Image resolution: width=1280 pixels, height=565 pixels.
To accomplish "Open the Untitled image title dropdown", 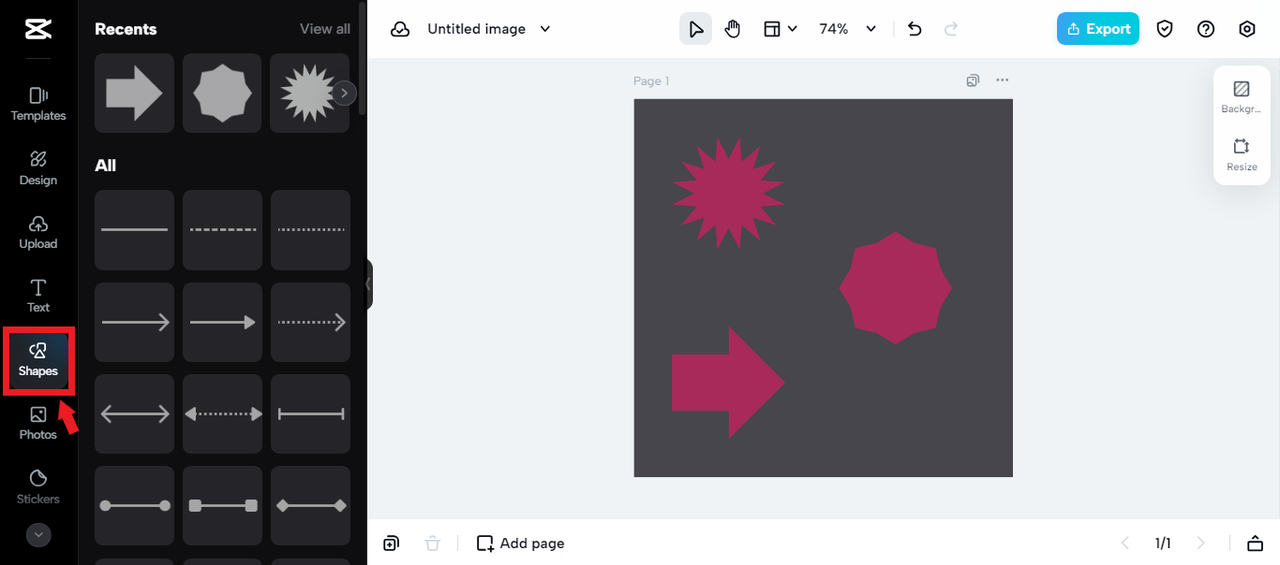I will [x=489, y=29].
